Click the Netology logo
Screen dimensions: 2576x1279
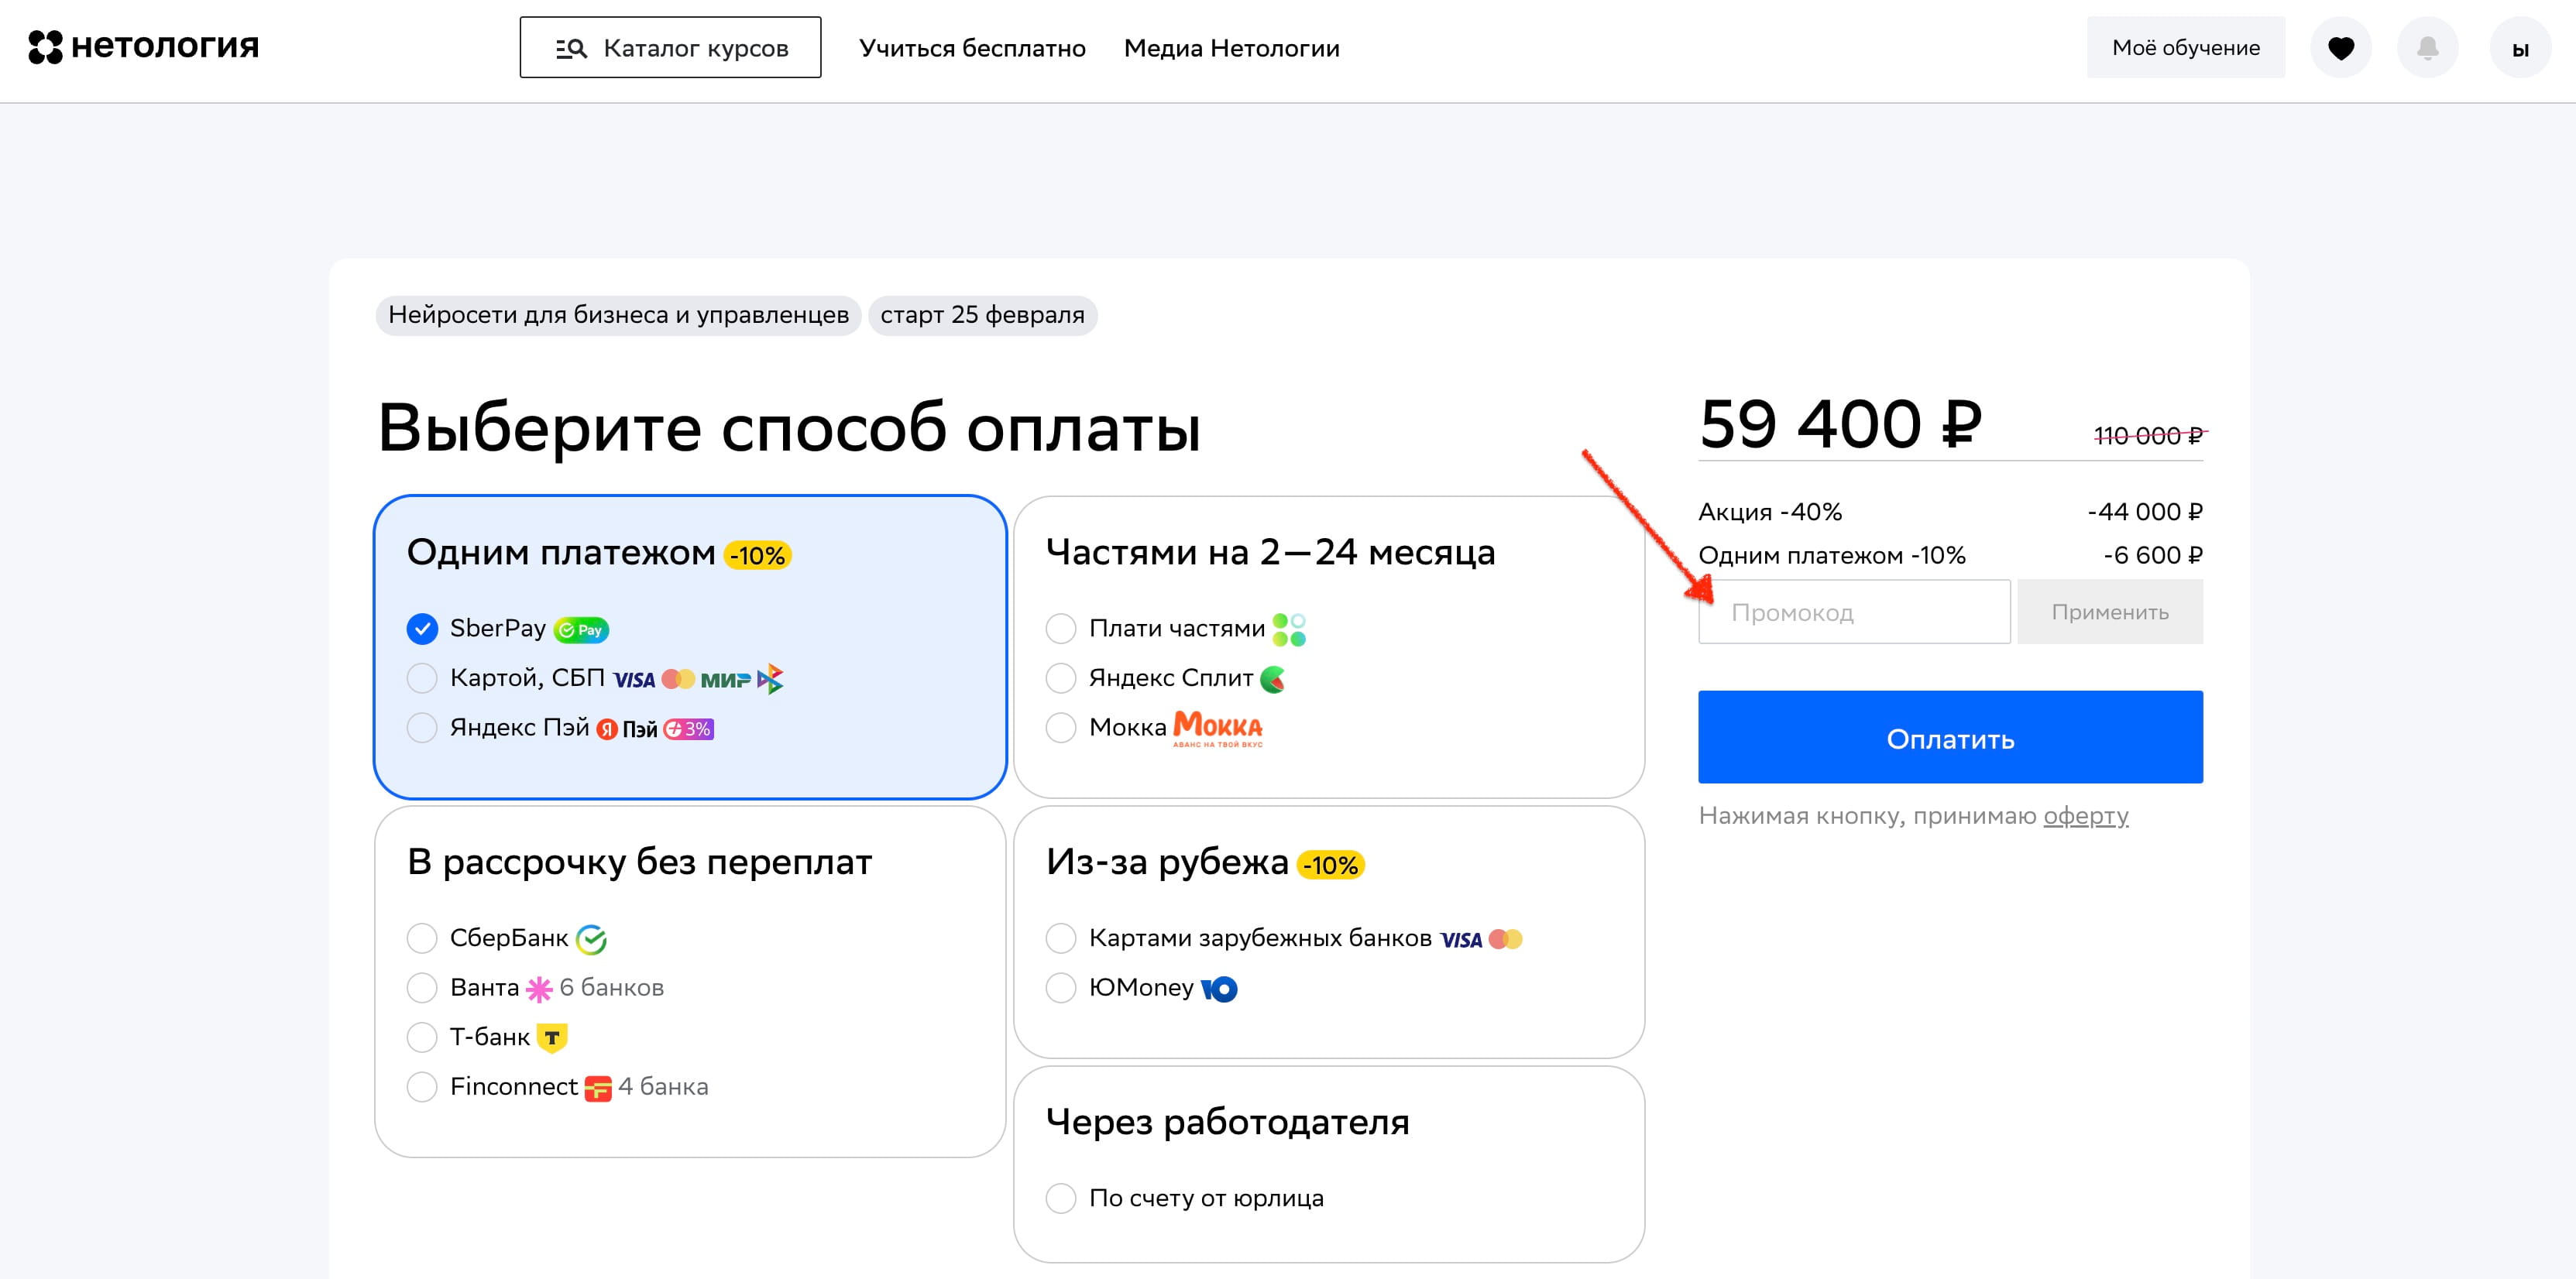[x=143, y=47]
